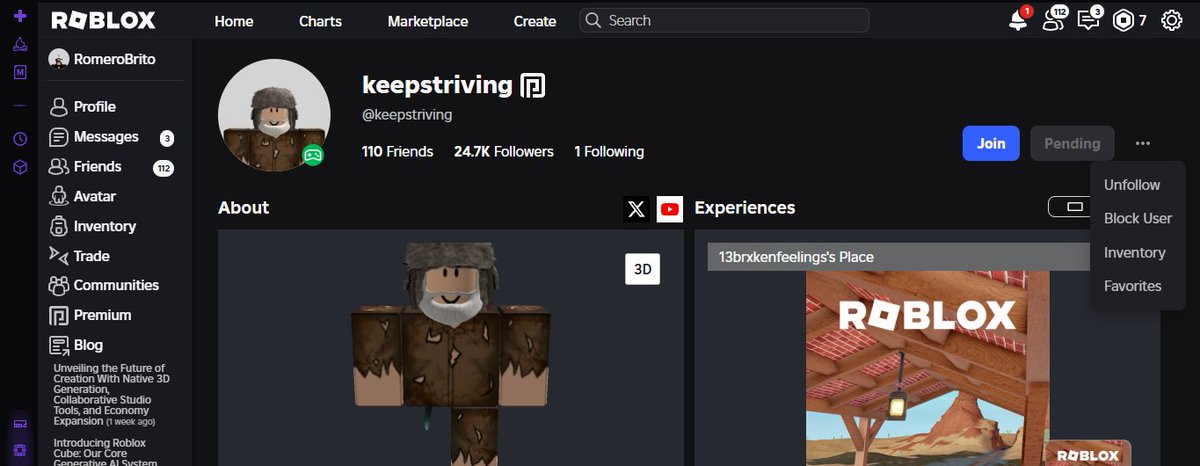Click the '1 Following' count
The height and width of the screenshot is (466, 1200).
coord(609,152)
